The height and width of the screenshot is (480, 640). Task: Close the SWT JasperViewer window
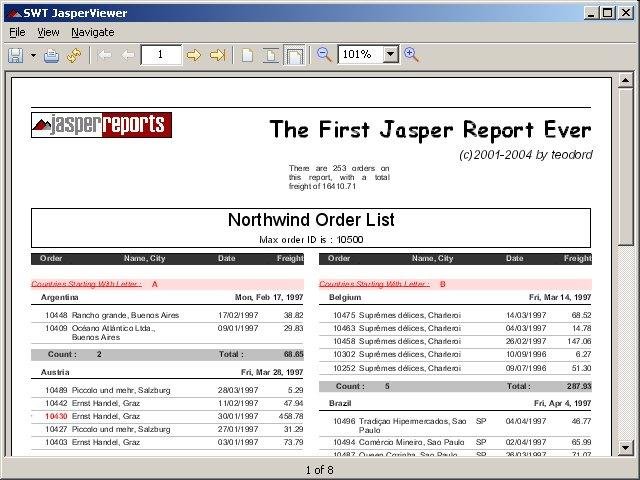tap(626, 13)
